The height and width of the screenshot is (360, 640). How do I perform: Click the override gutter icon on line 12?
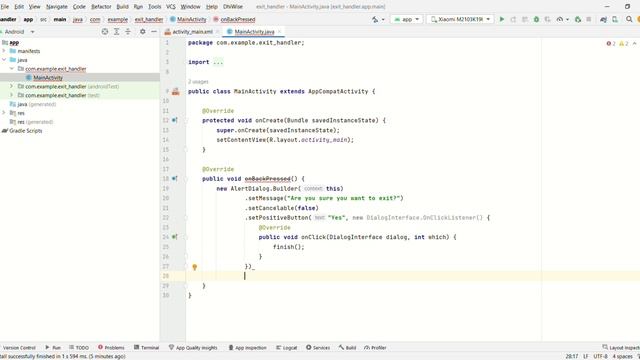[x=175, y=120]
